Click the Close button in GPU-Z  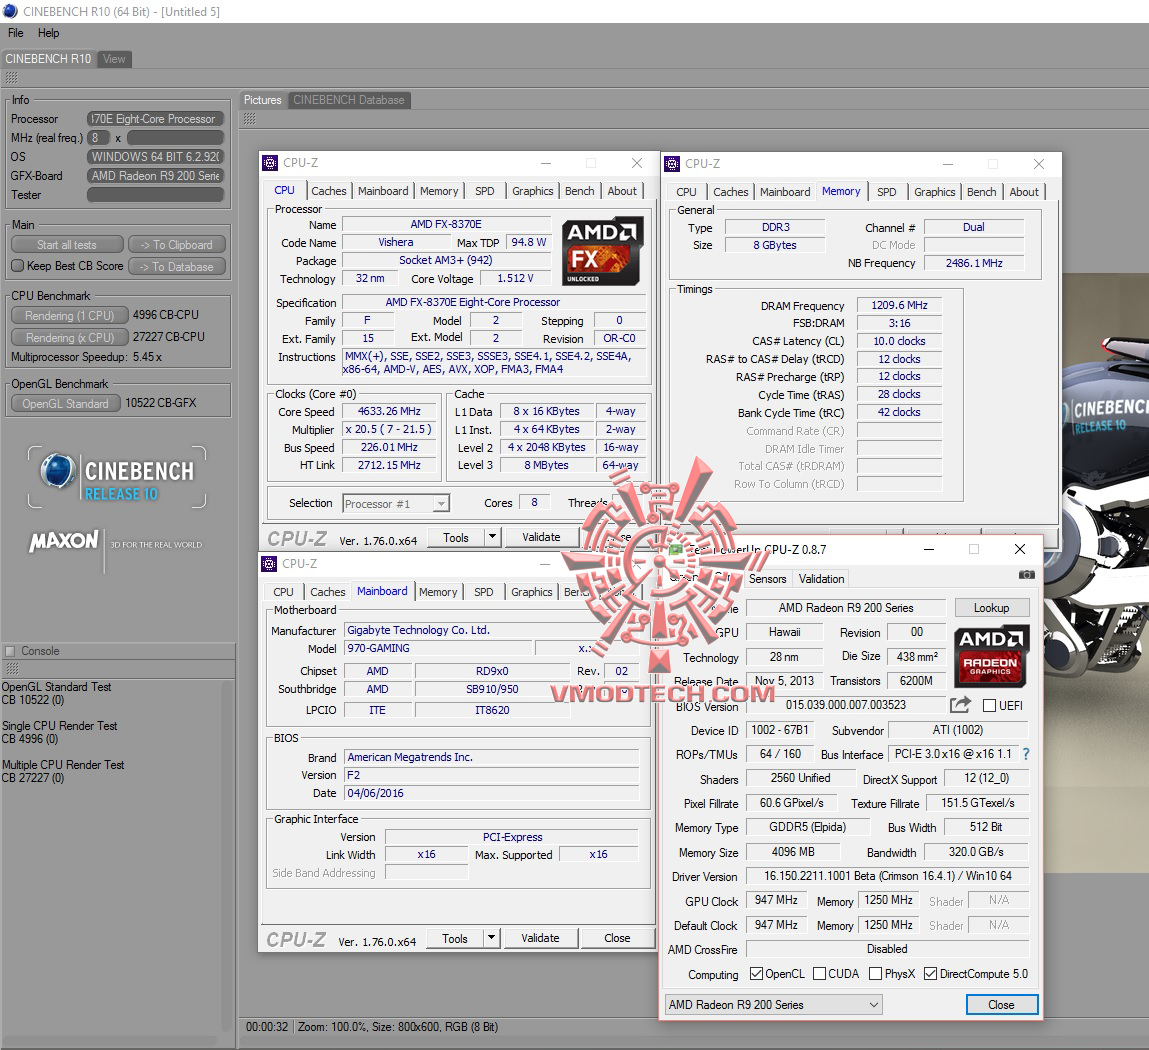tap(1001, 1005)
